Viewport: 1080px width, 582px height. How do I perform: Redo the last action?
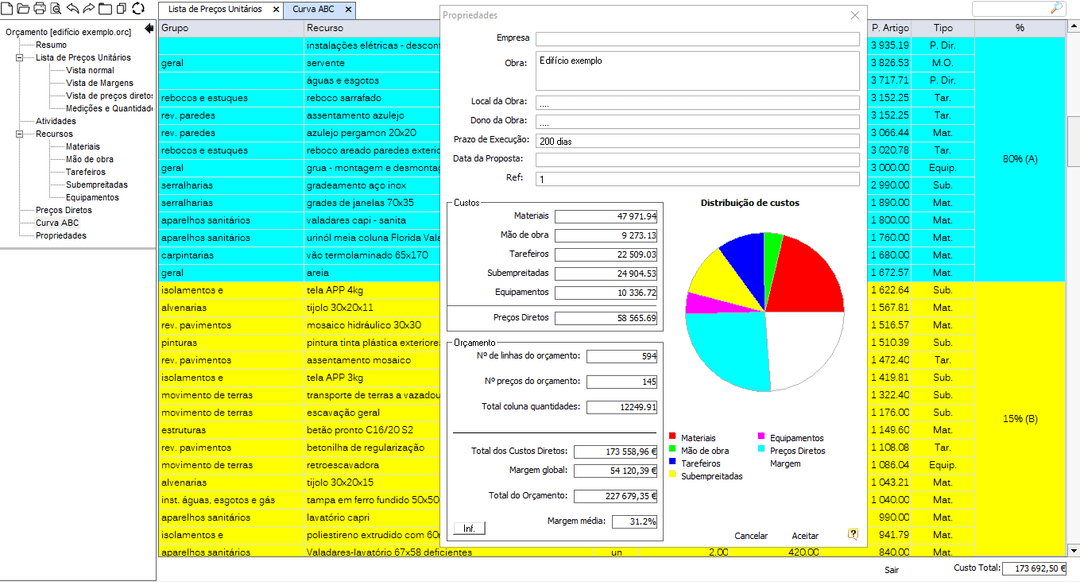tap(89, 8)
